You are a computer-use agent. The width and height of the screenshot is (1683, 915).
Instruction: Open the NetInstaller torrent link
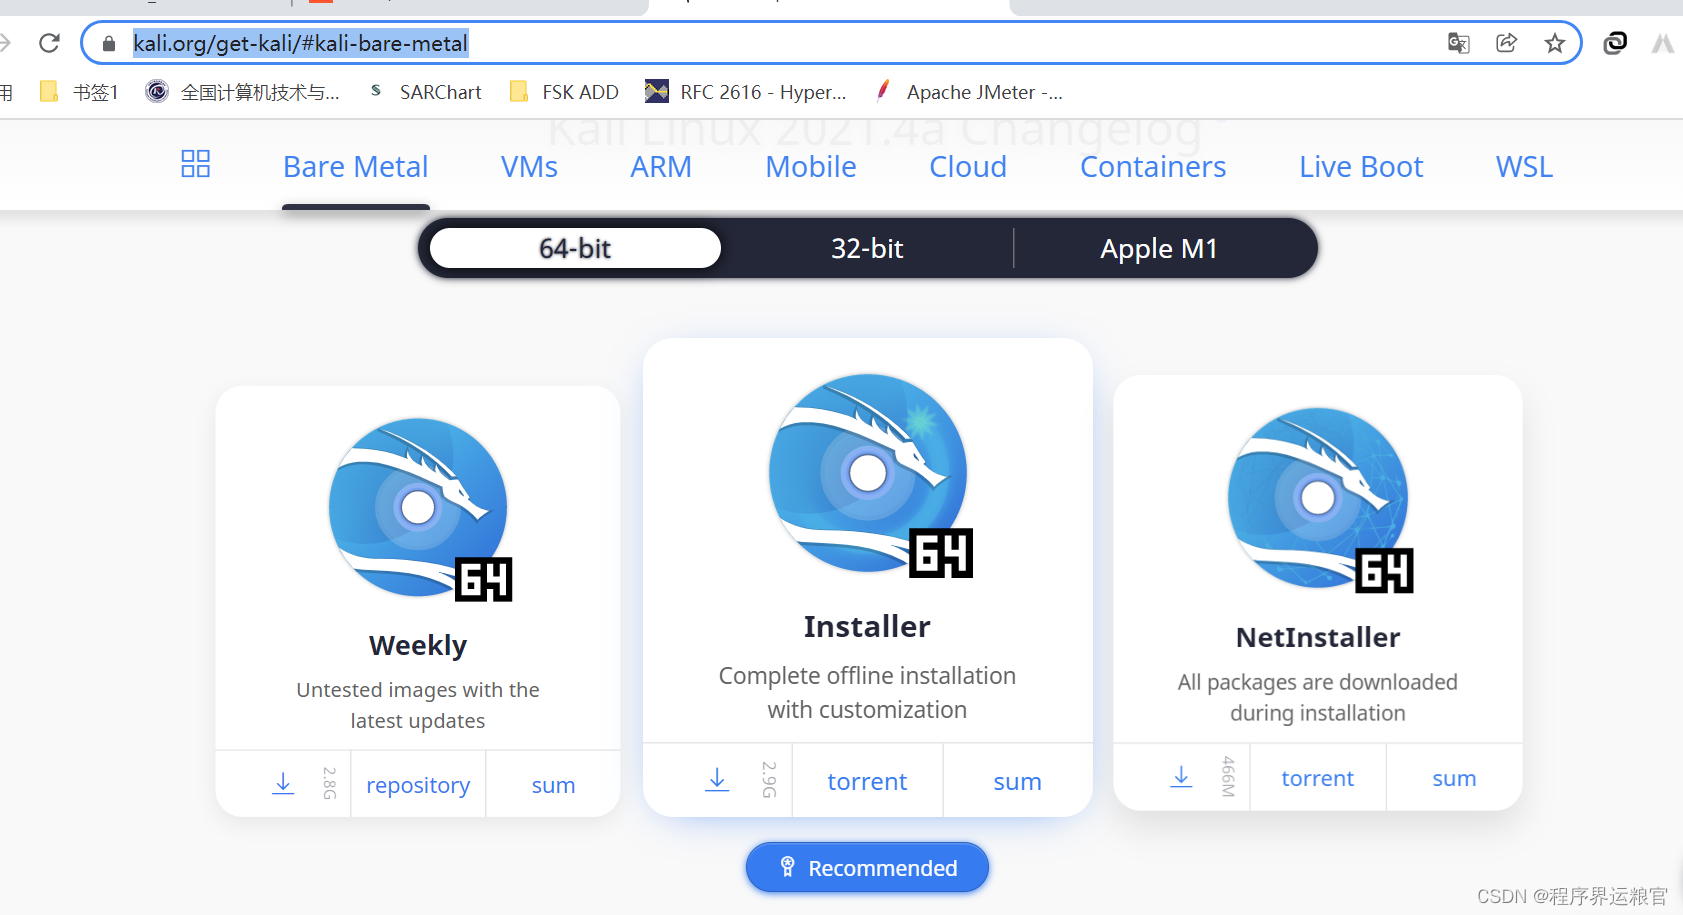[x=1317, y=778]
